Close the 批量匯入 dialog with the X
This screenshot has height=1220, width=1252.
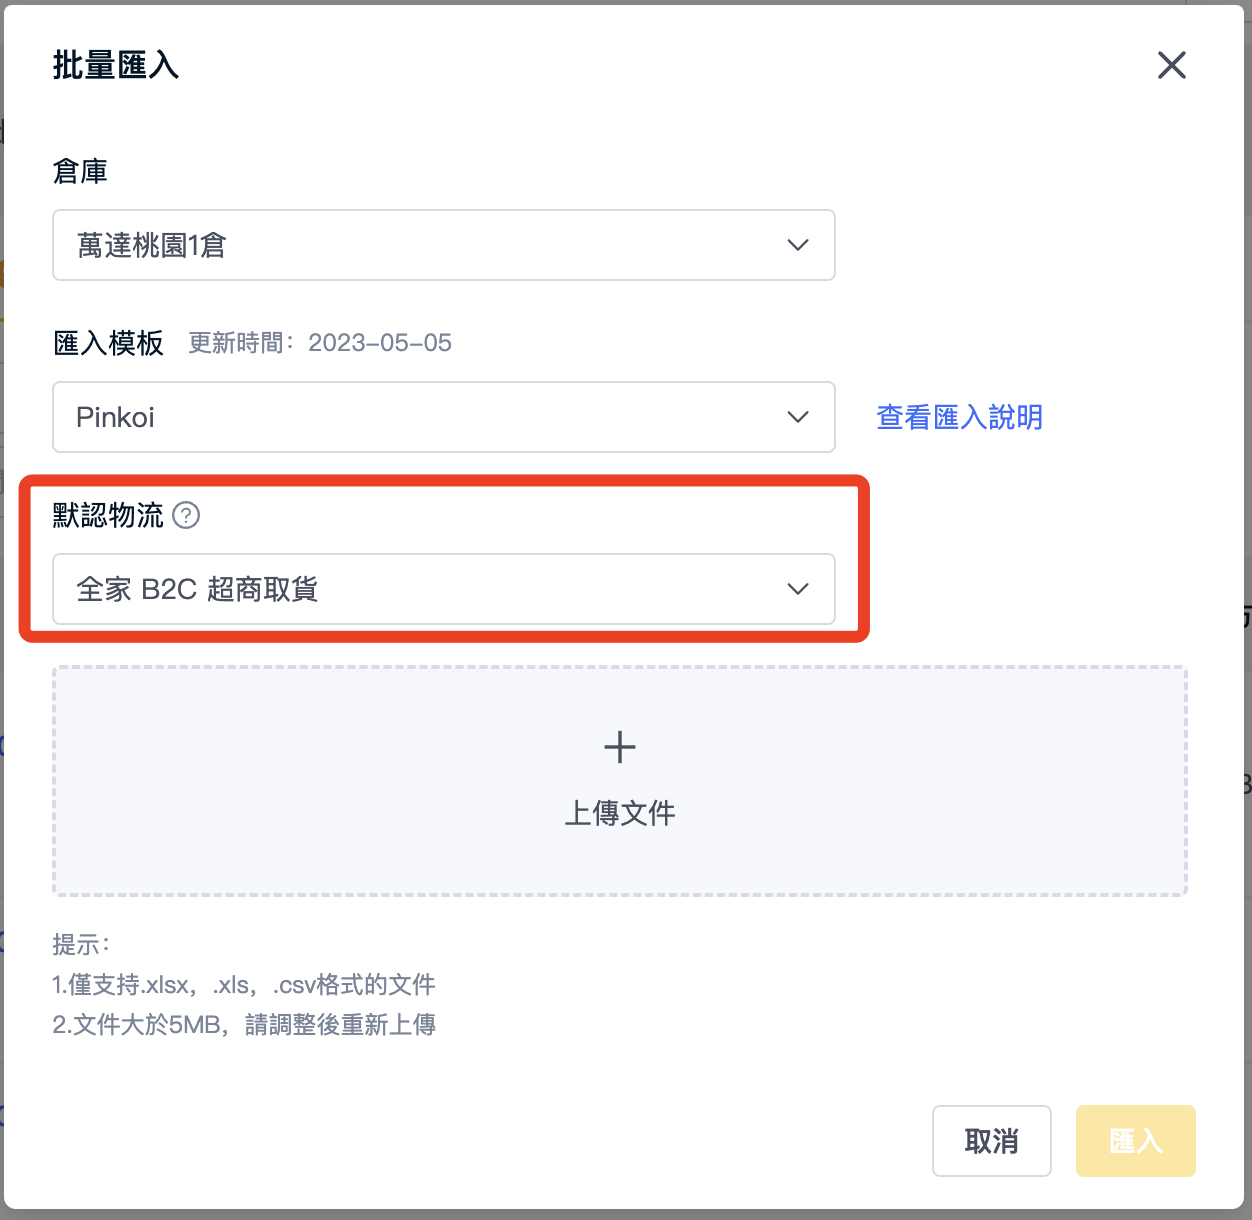pos(1171,65)
